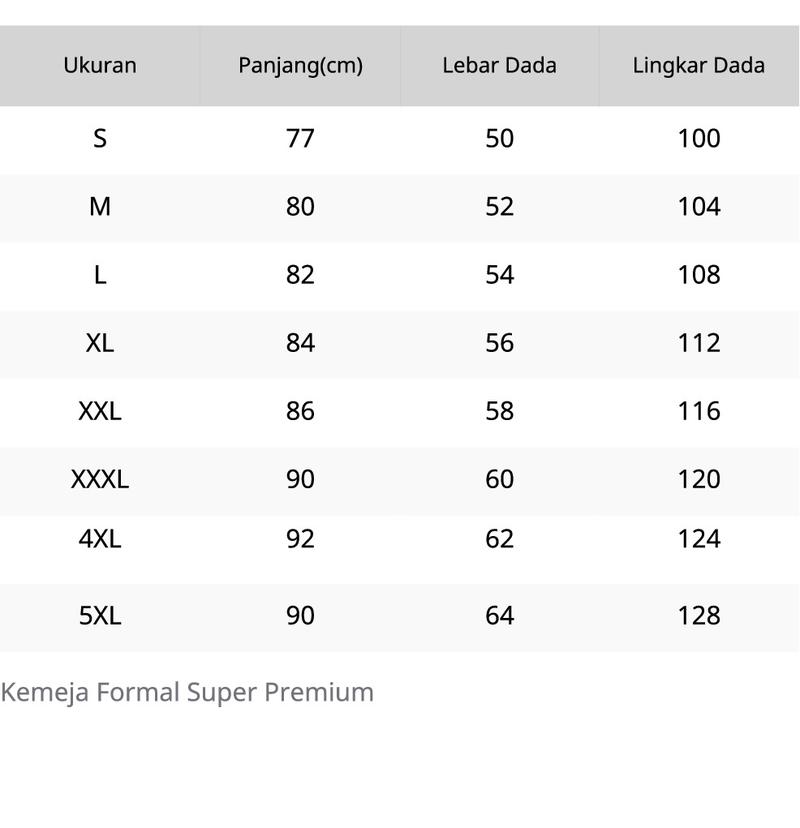Select the chest circumference value 100

[x=699, y=138]
